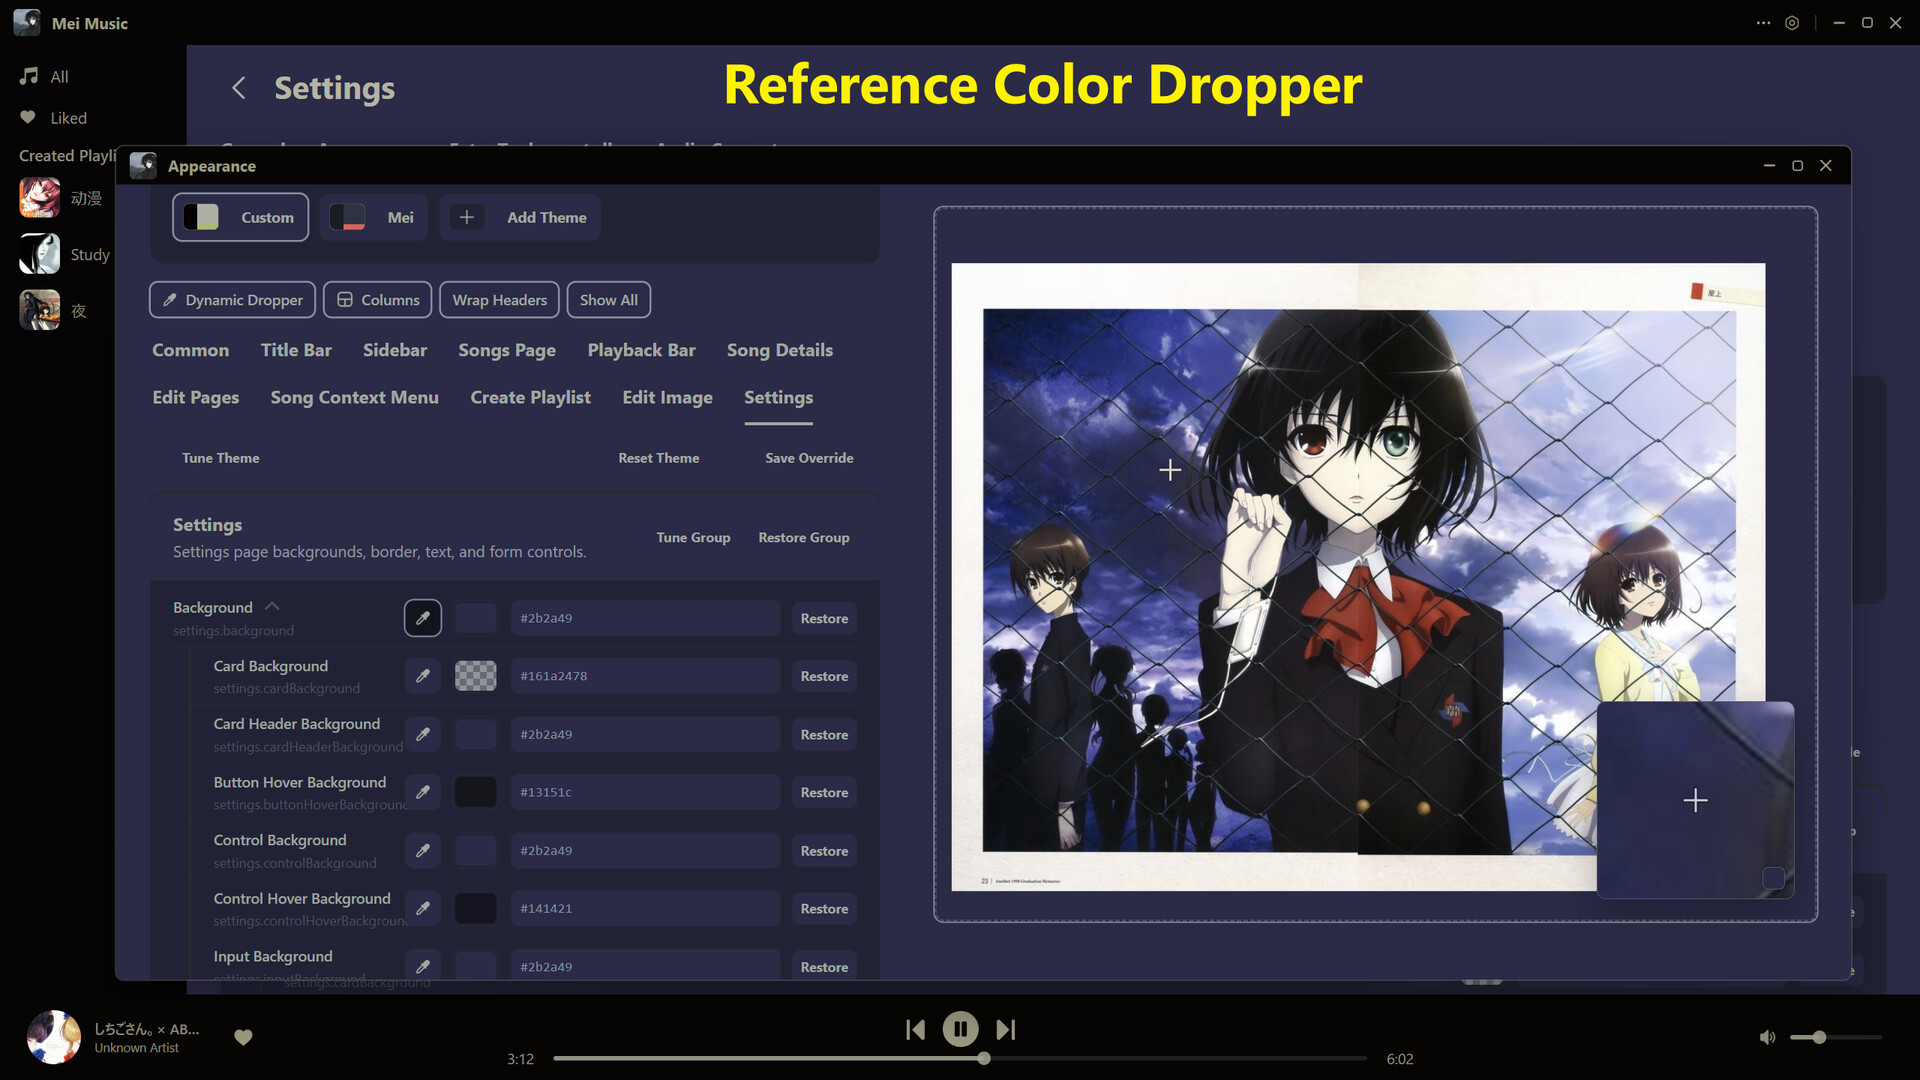Click the now playing album art

(54, 1037)
